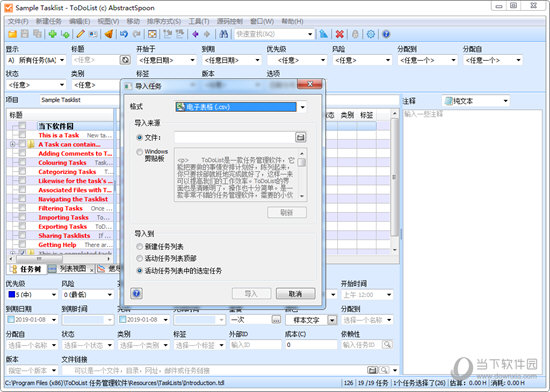Image resolution: width=550 pixels, height=392 pixels.
Task: Click the pencil edit task icon
Action: pos(81,34)
